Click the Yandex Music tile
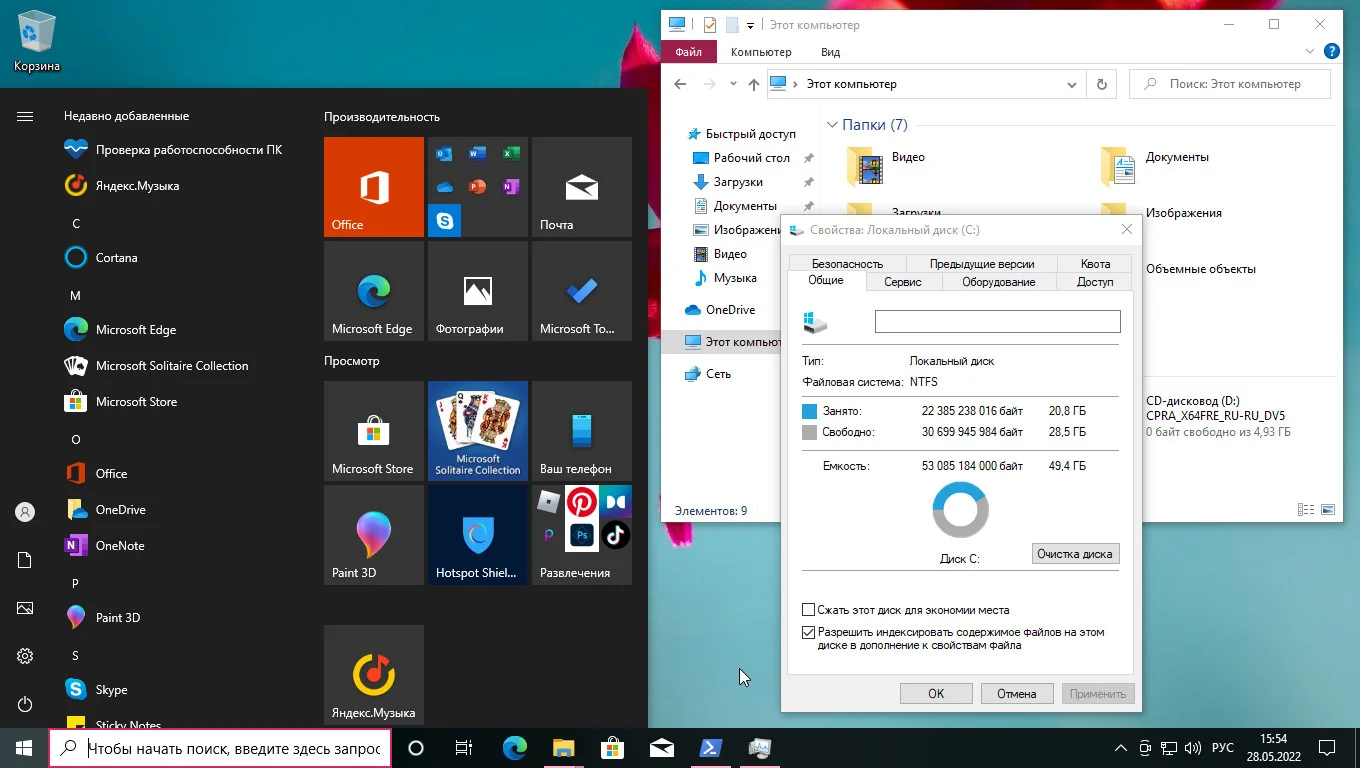The image size is (1360, 768). pyautogui.click(x=373, y=675)
